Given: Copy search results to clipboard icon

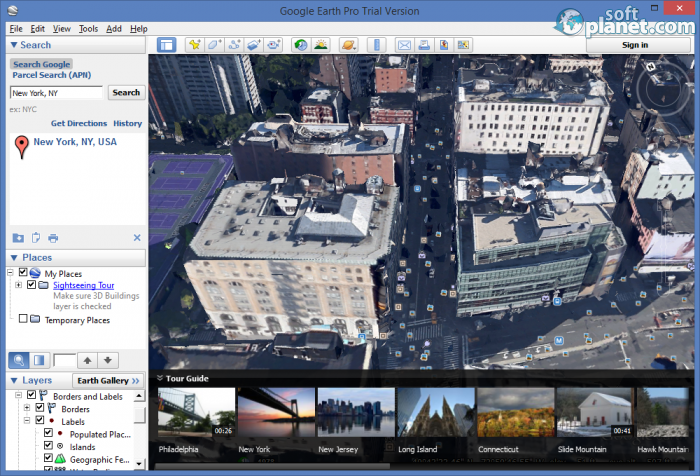Looking at the screenshot, I should point(36,238).
